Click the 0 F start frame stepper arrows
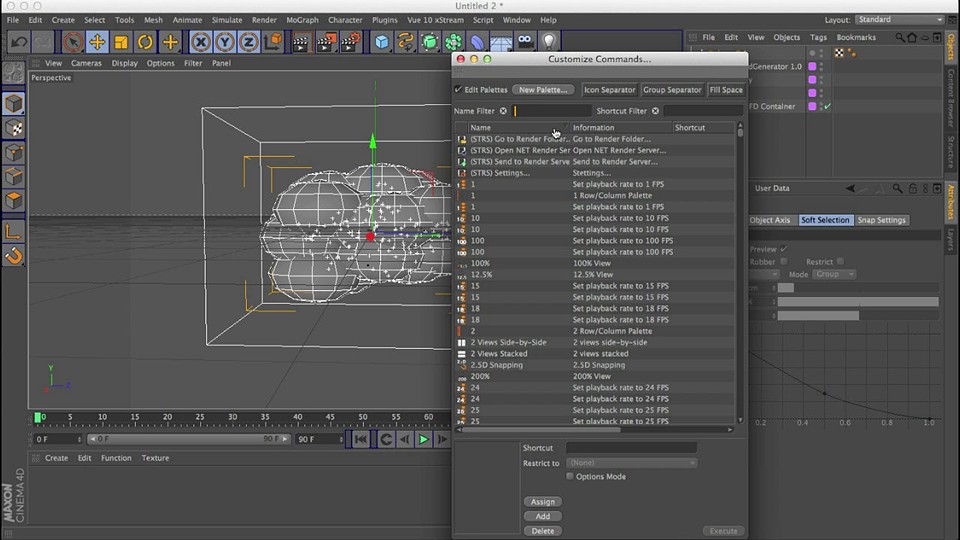 click(79, 439)
